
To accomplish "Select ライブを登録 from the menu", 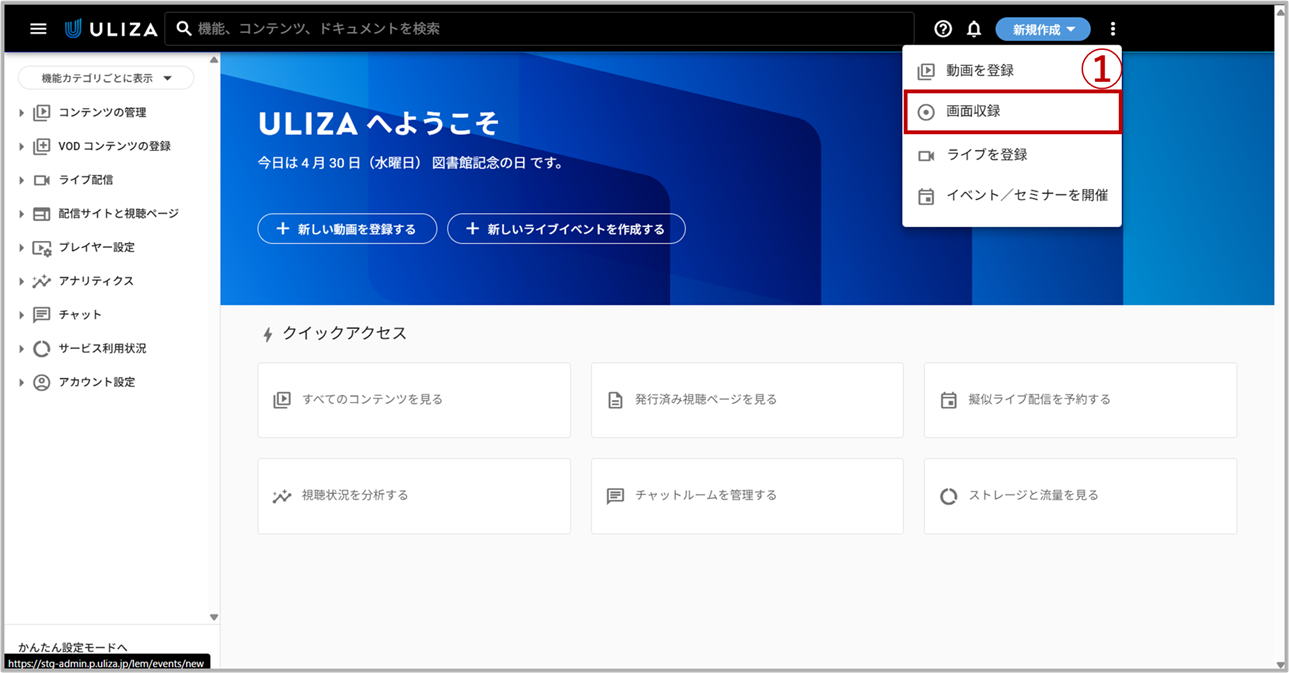I will tap(1012, 155).
